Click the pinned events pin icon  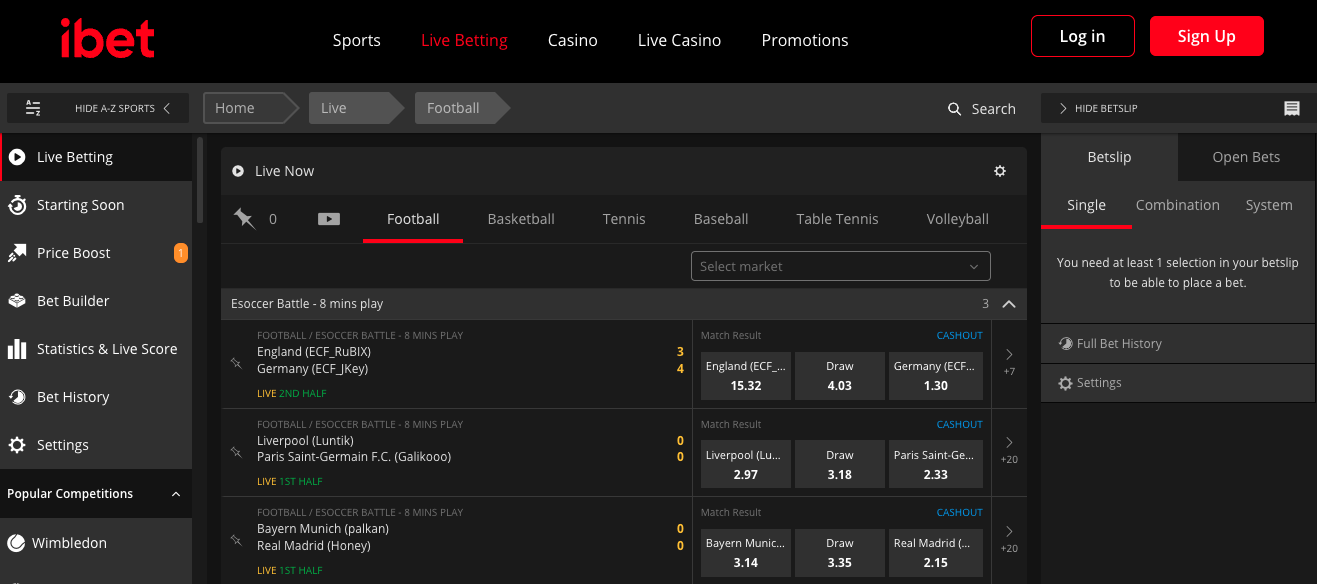tap(244, 218)
